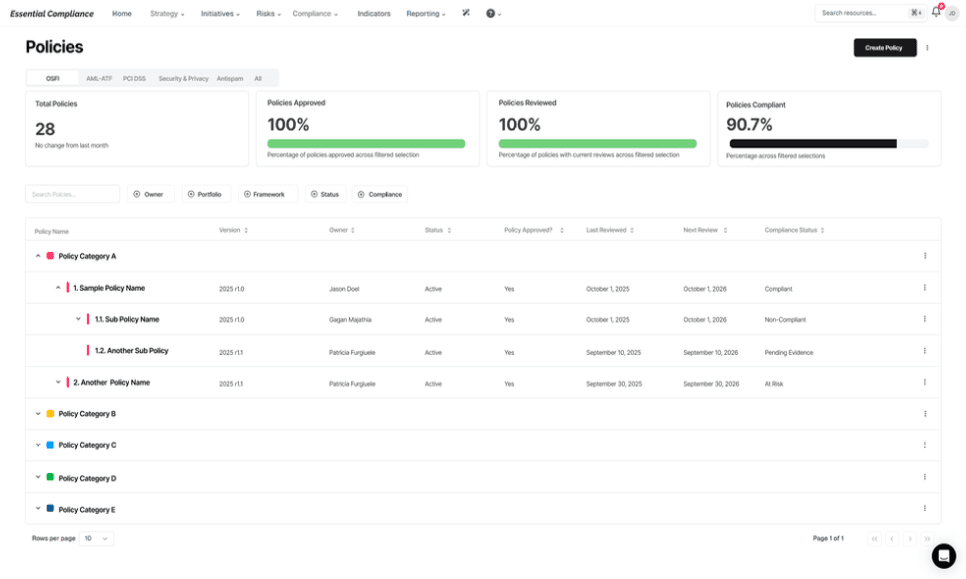
Task: Open the kebab menu for Sample Policy Name
Action: 925,288
